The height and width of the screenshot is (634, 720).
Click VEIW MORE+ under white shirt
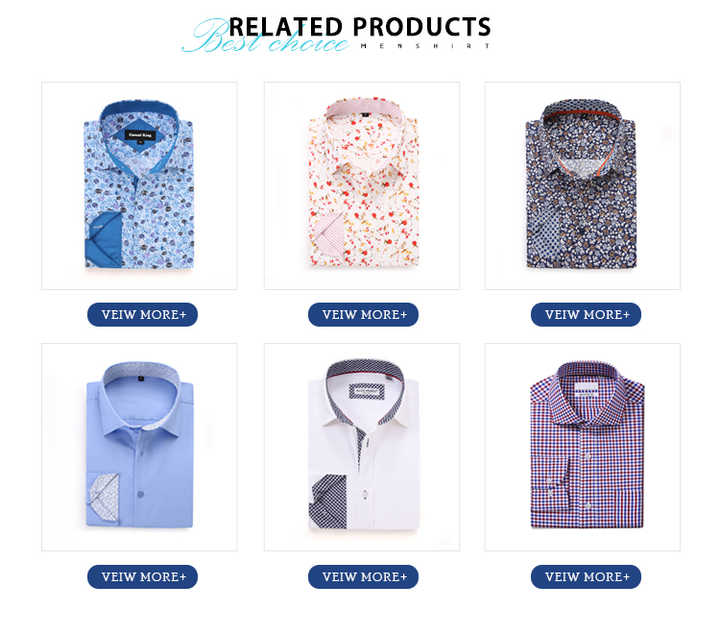[x=363, y=577]
